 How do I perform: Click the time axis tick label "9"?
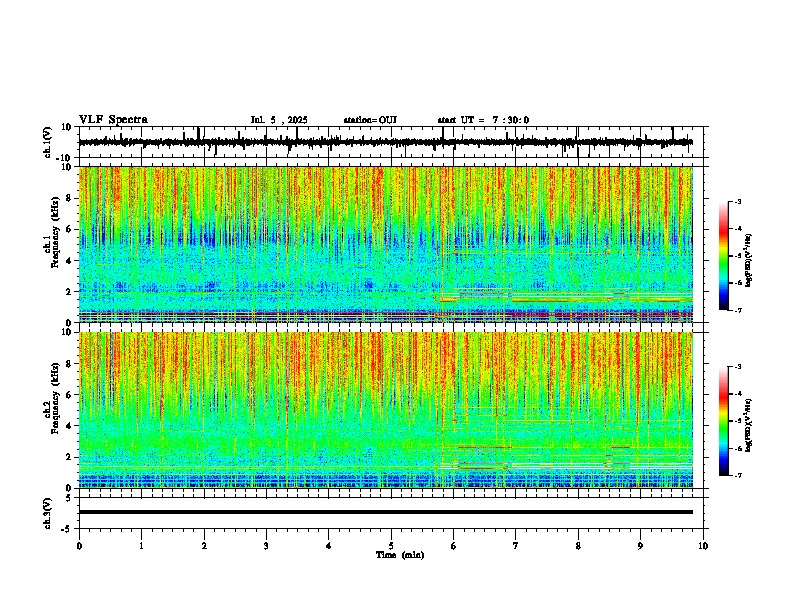click(640, 546)
